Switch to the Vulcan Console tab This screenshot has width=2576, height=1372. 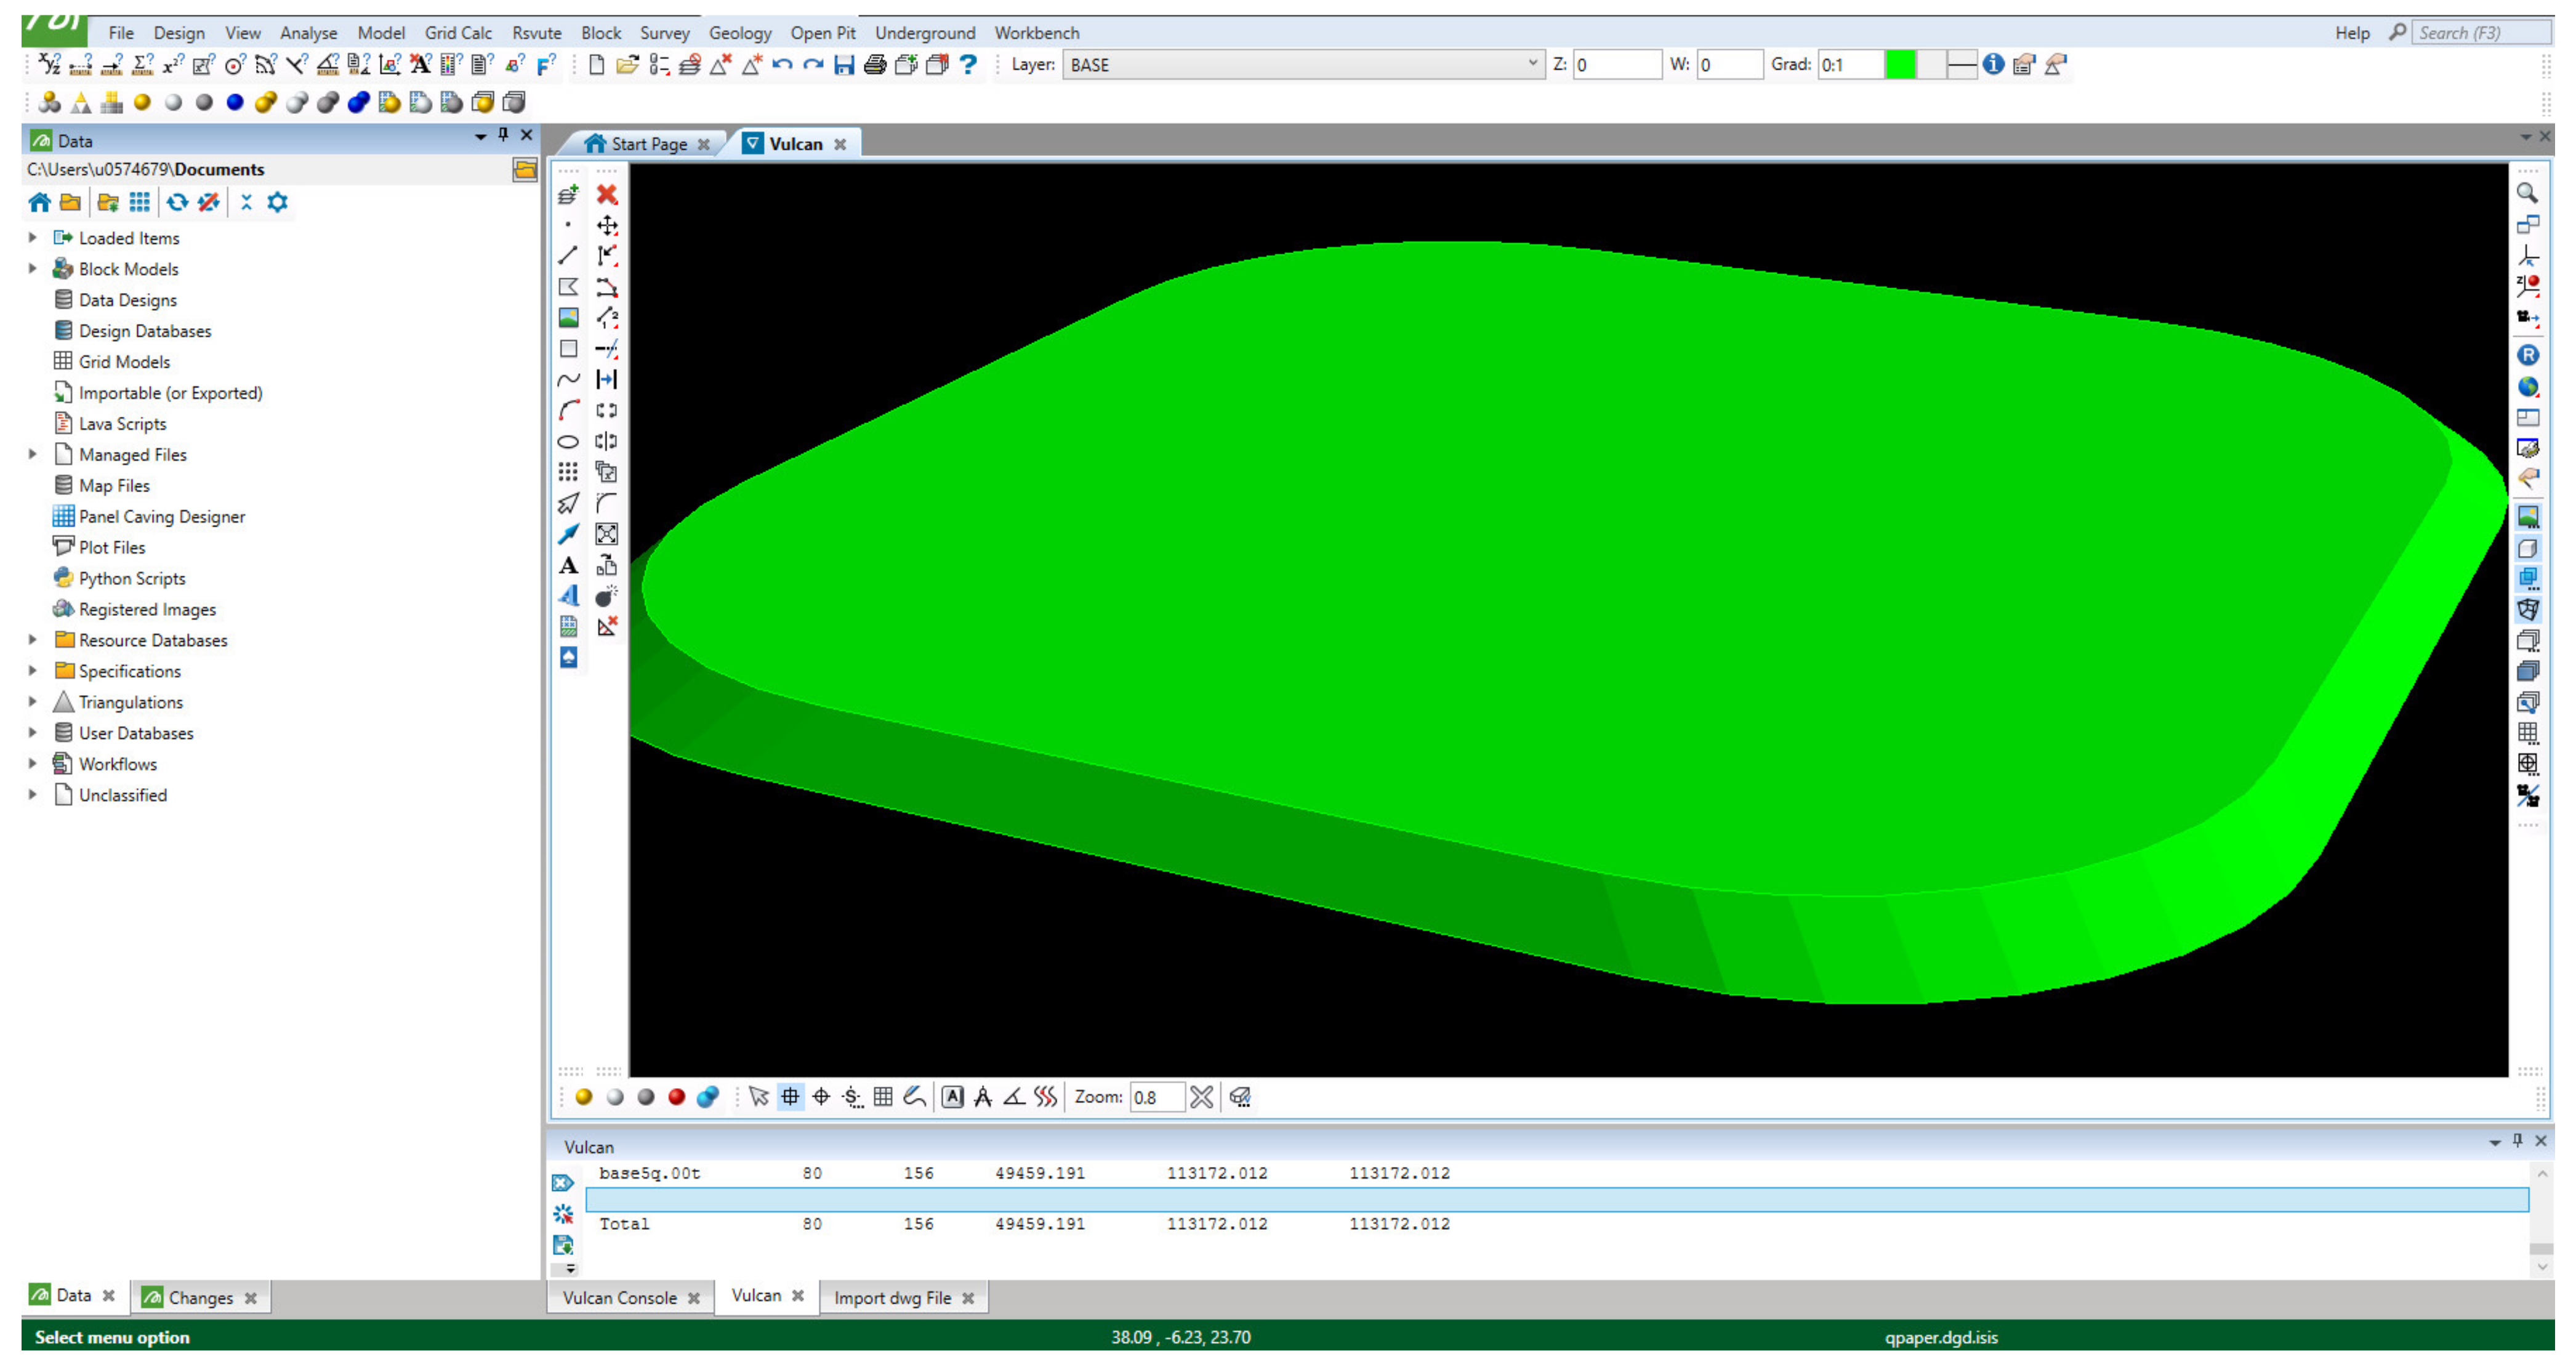(x=619, y=1297)
